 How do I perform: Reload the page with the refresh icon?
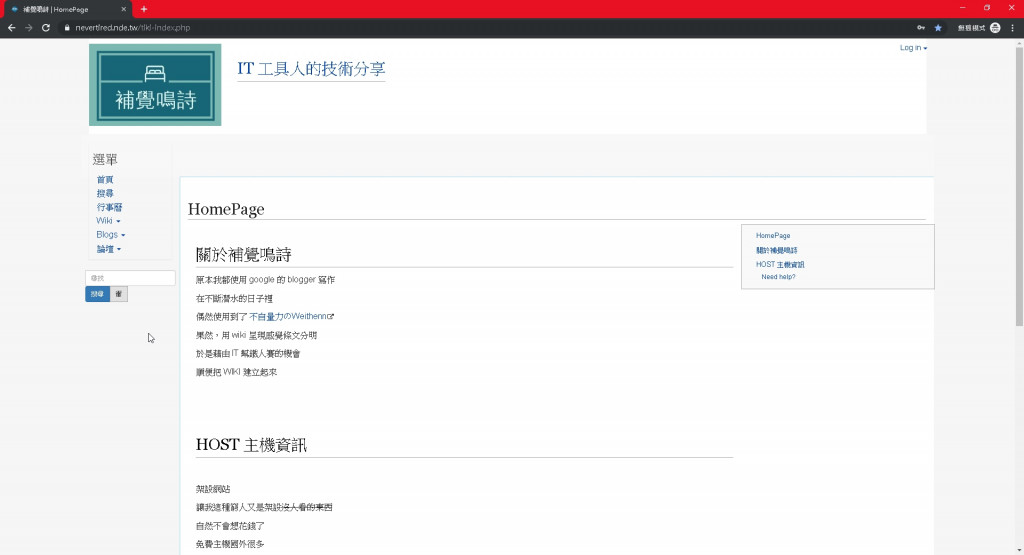(x=46, y=27)
